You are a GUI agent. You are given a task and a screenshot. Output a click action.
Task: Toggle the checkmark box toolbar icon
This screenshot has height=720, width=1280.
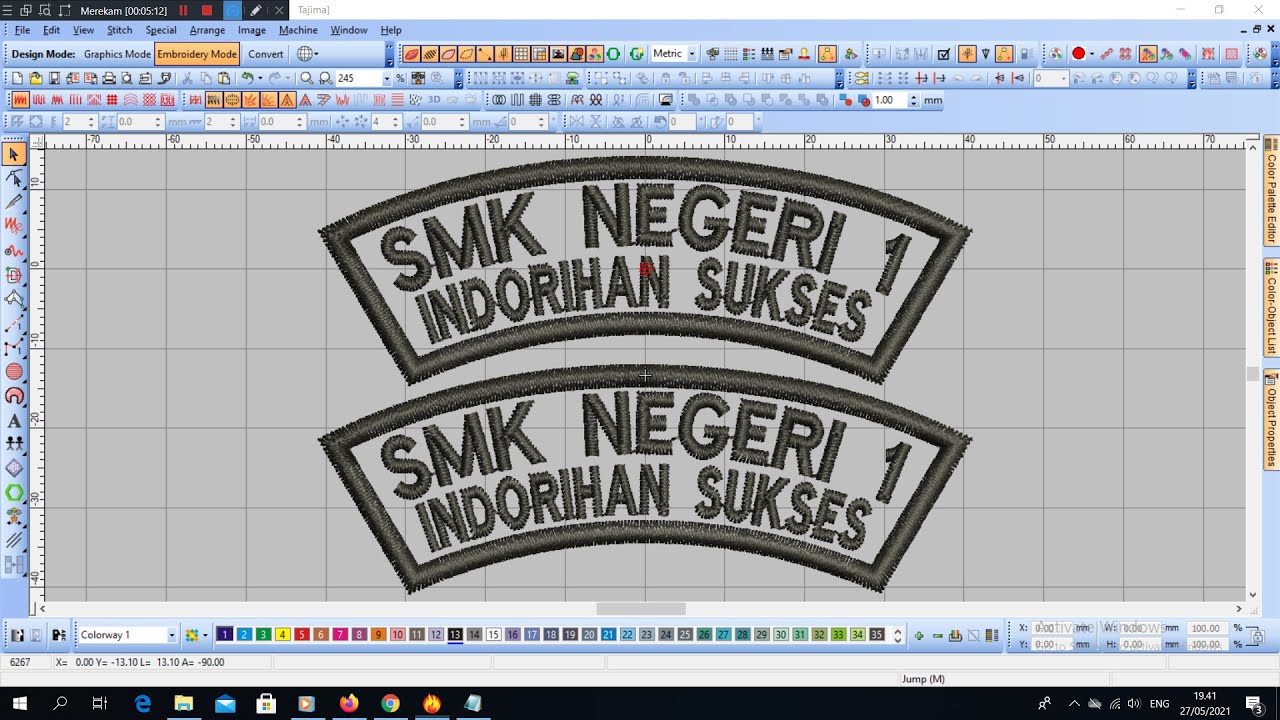943,54
